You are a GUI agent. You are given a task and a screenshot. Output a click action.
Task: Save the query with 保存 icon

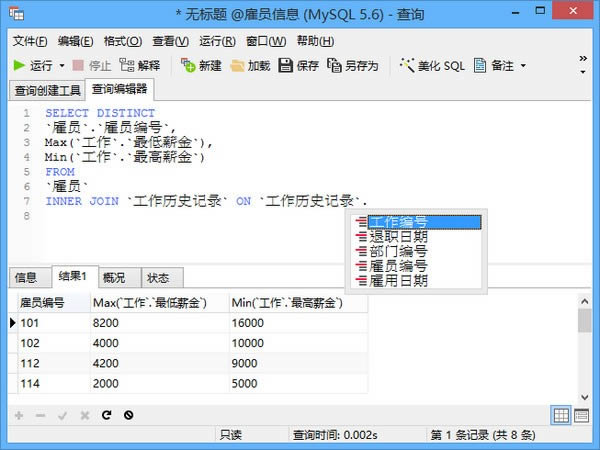285,65
